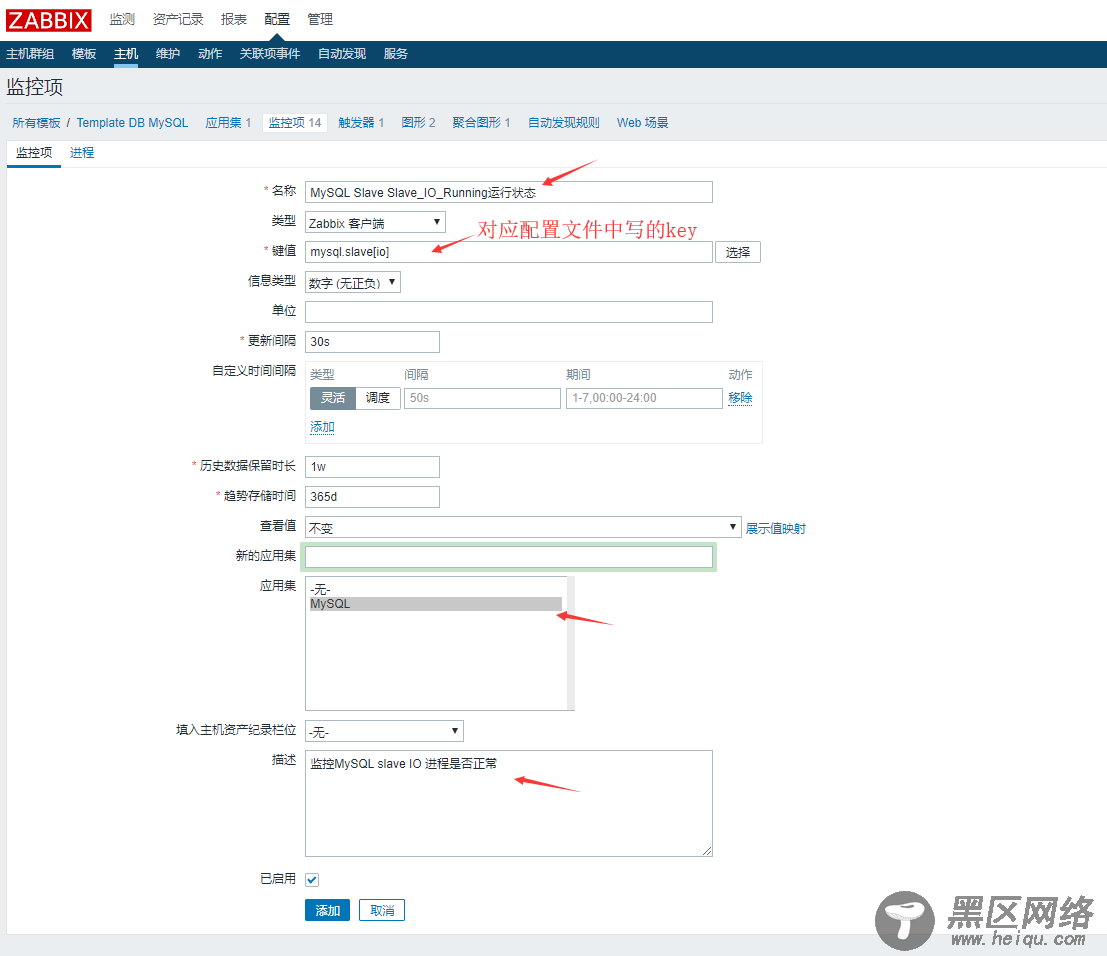Open the 资产记录 top menu

(x=178, y=19)
